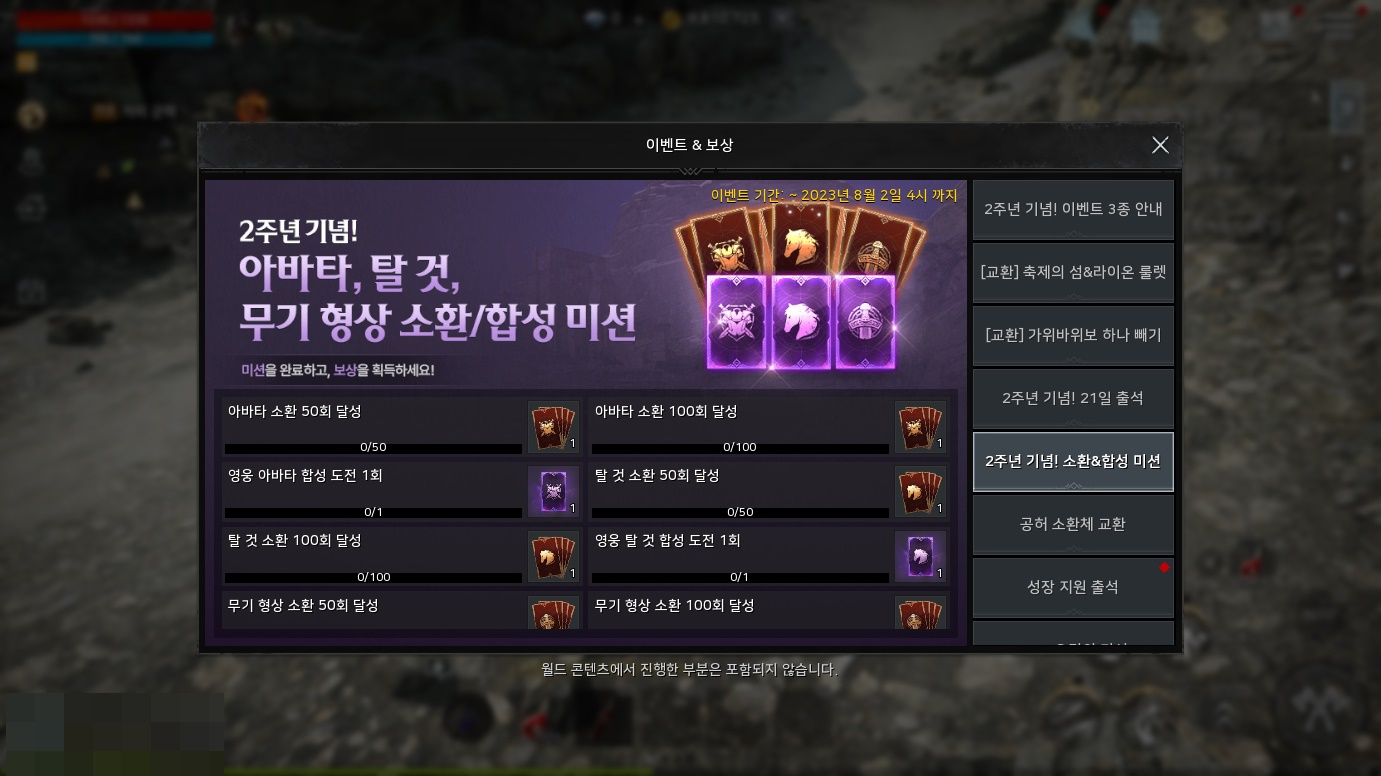Select purple hero mount card reward icon
Viewport: 1381px width, 776px height.
tap(920, 556)
